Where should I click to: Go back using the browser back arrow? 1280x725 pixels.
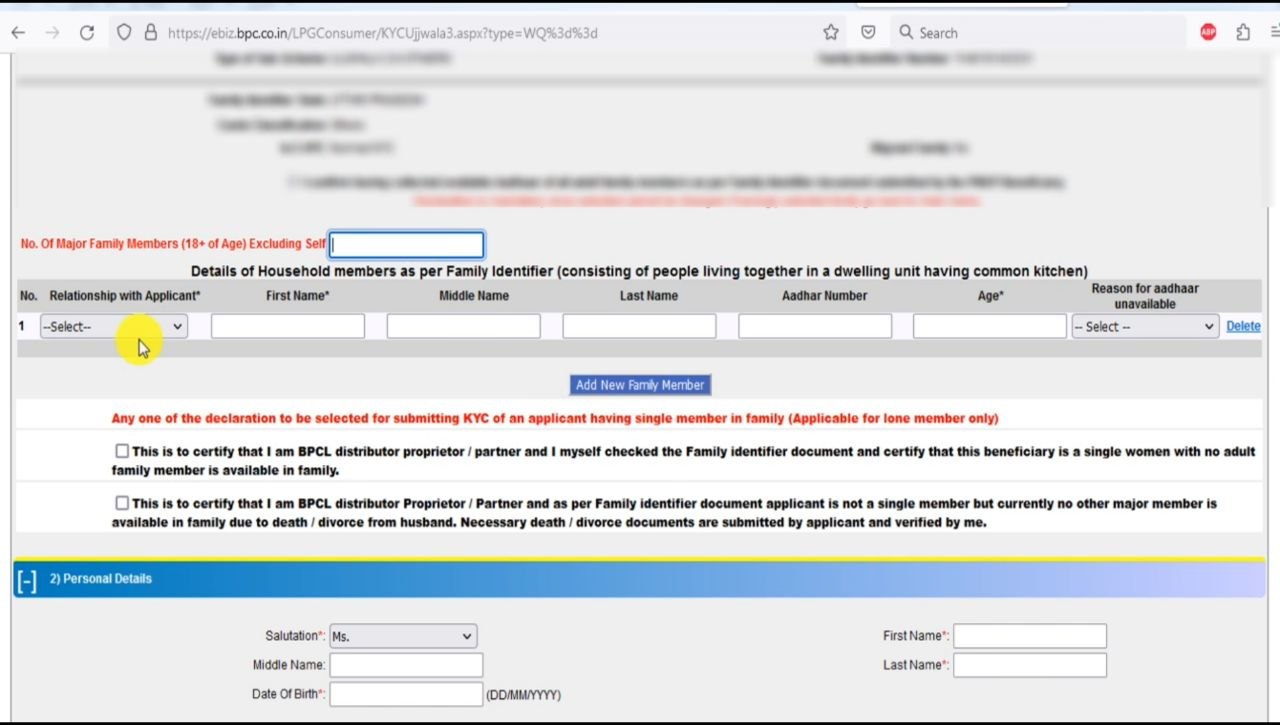click(18, 33)
